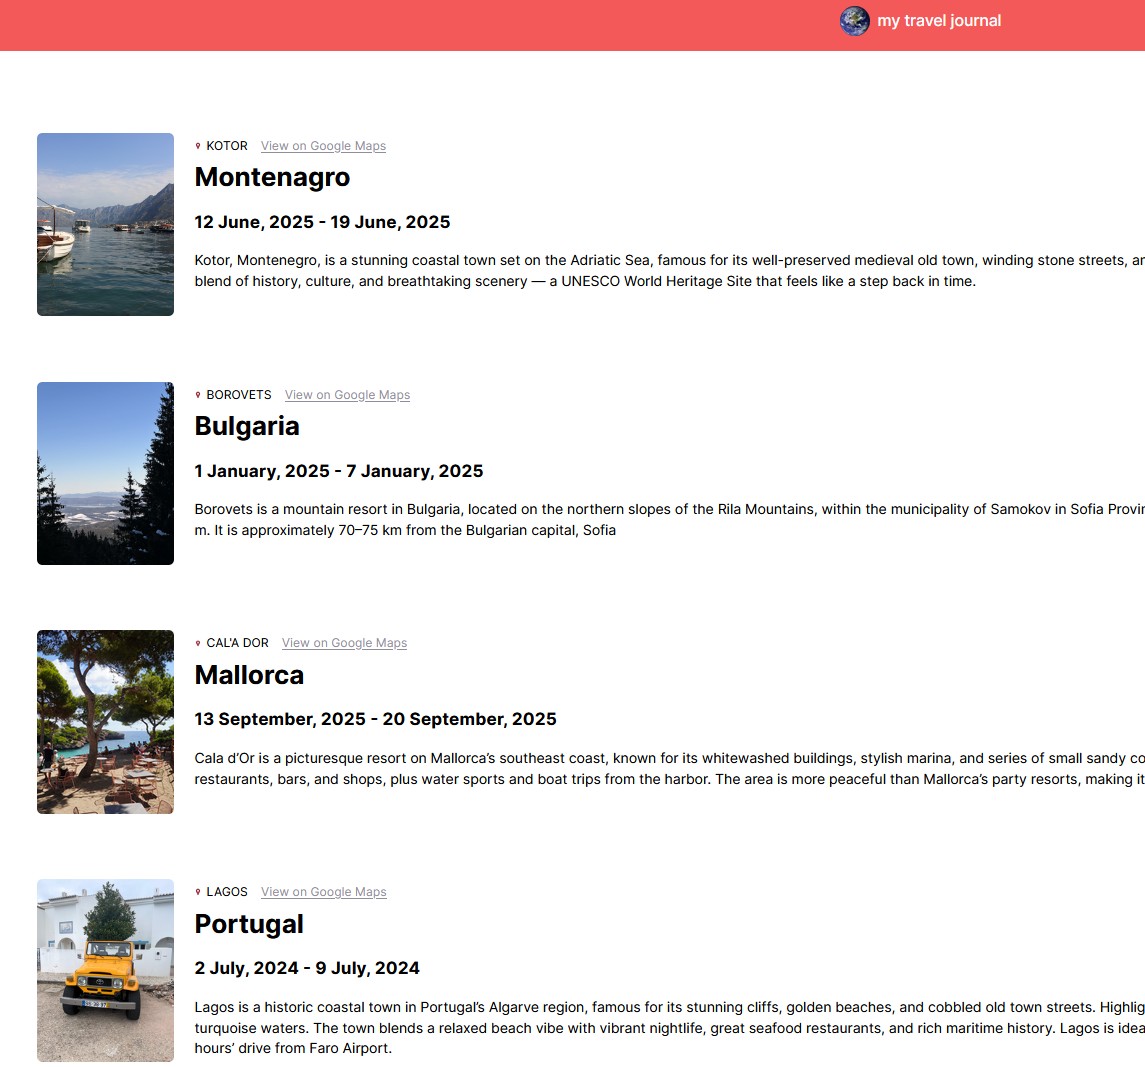Viewport: 1145px width, 1067px height.
Task: Open the Mallorca seaside terrace photo
Action: [105, 721]
